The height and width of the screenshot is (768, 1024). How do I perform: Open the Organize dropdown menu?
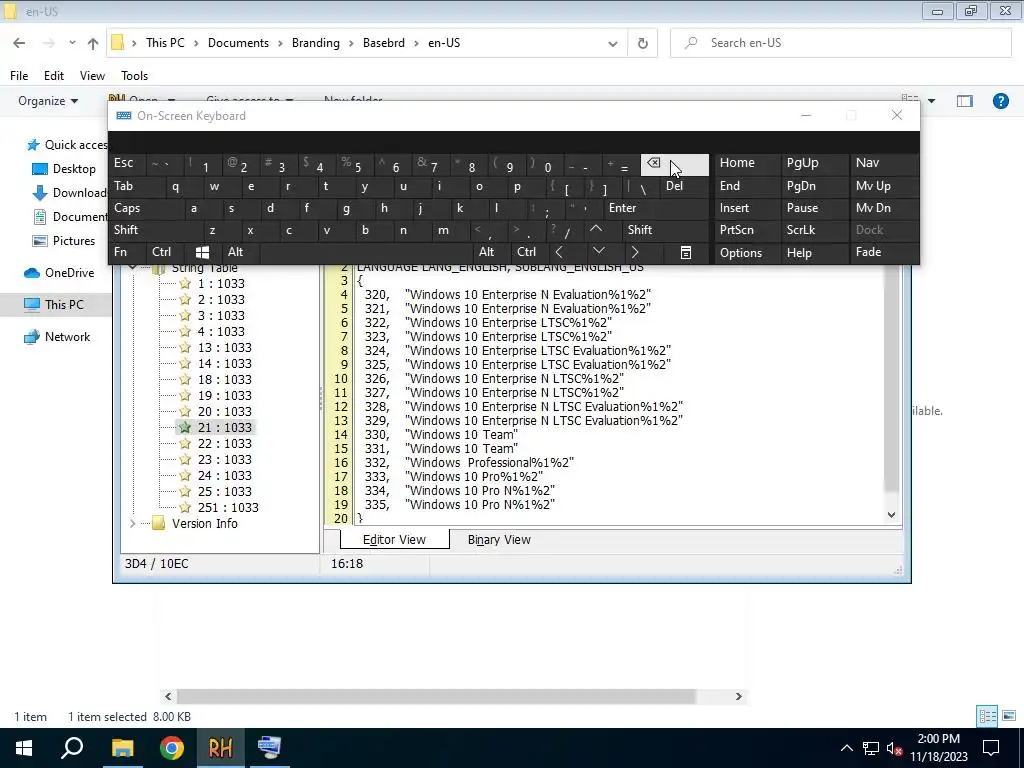pyautogui.click(x=48, y=101)
